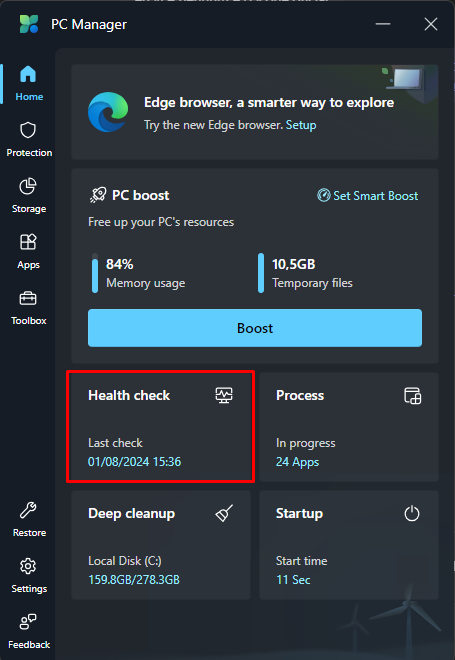Click the Deep cleanup broom icon
Image resolution: width=455 pixels, height=660 pixels.
point(224,514)
